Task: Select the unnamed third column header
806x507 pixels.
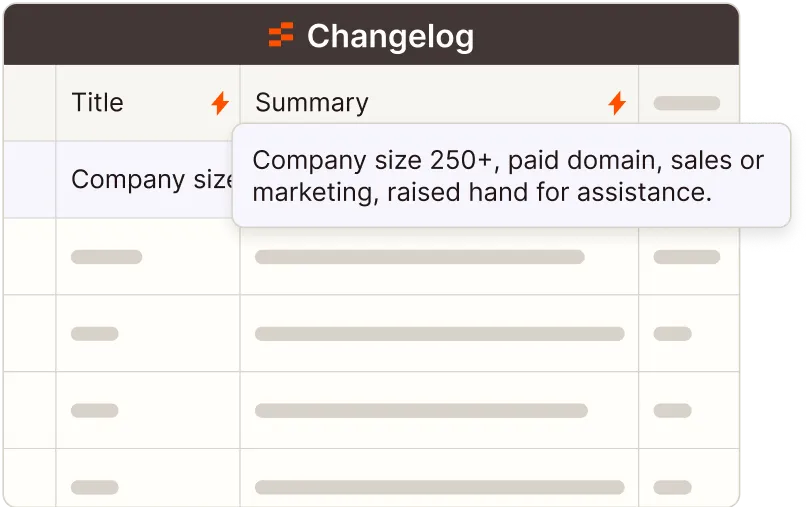Action: point(687,103)
